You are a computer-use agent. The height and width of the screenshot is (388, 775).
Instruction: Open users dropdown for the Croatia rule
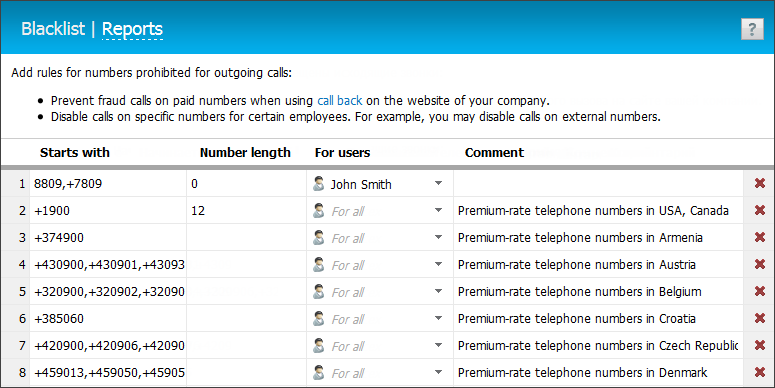click(x=438, y=318)
